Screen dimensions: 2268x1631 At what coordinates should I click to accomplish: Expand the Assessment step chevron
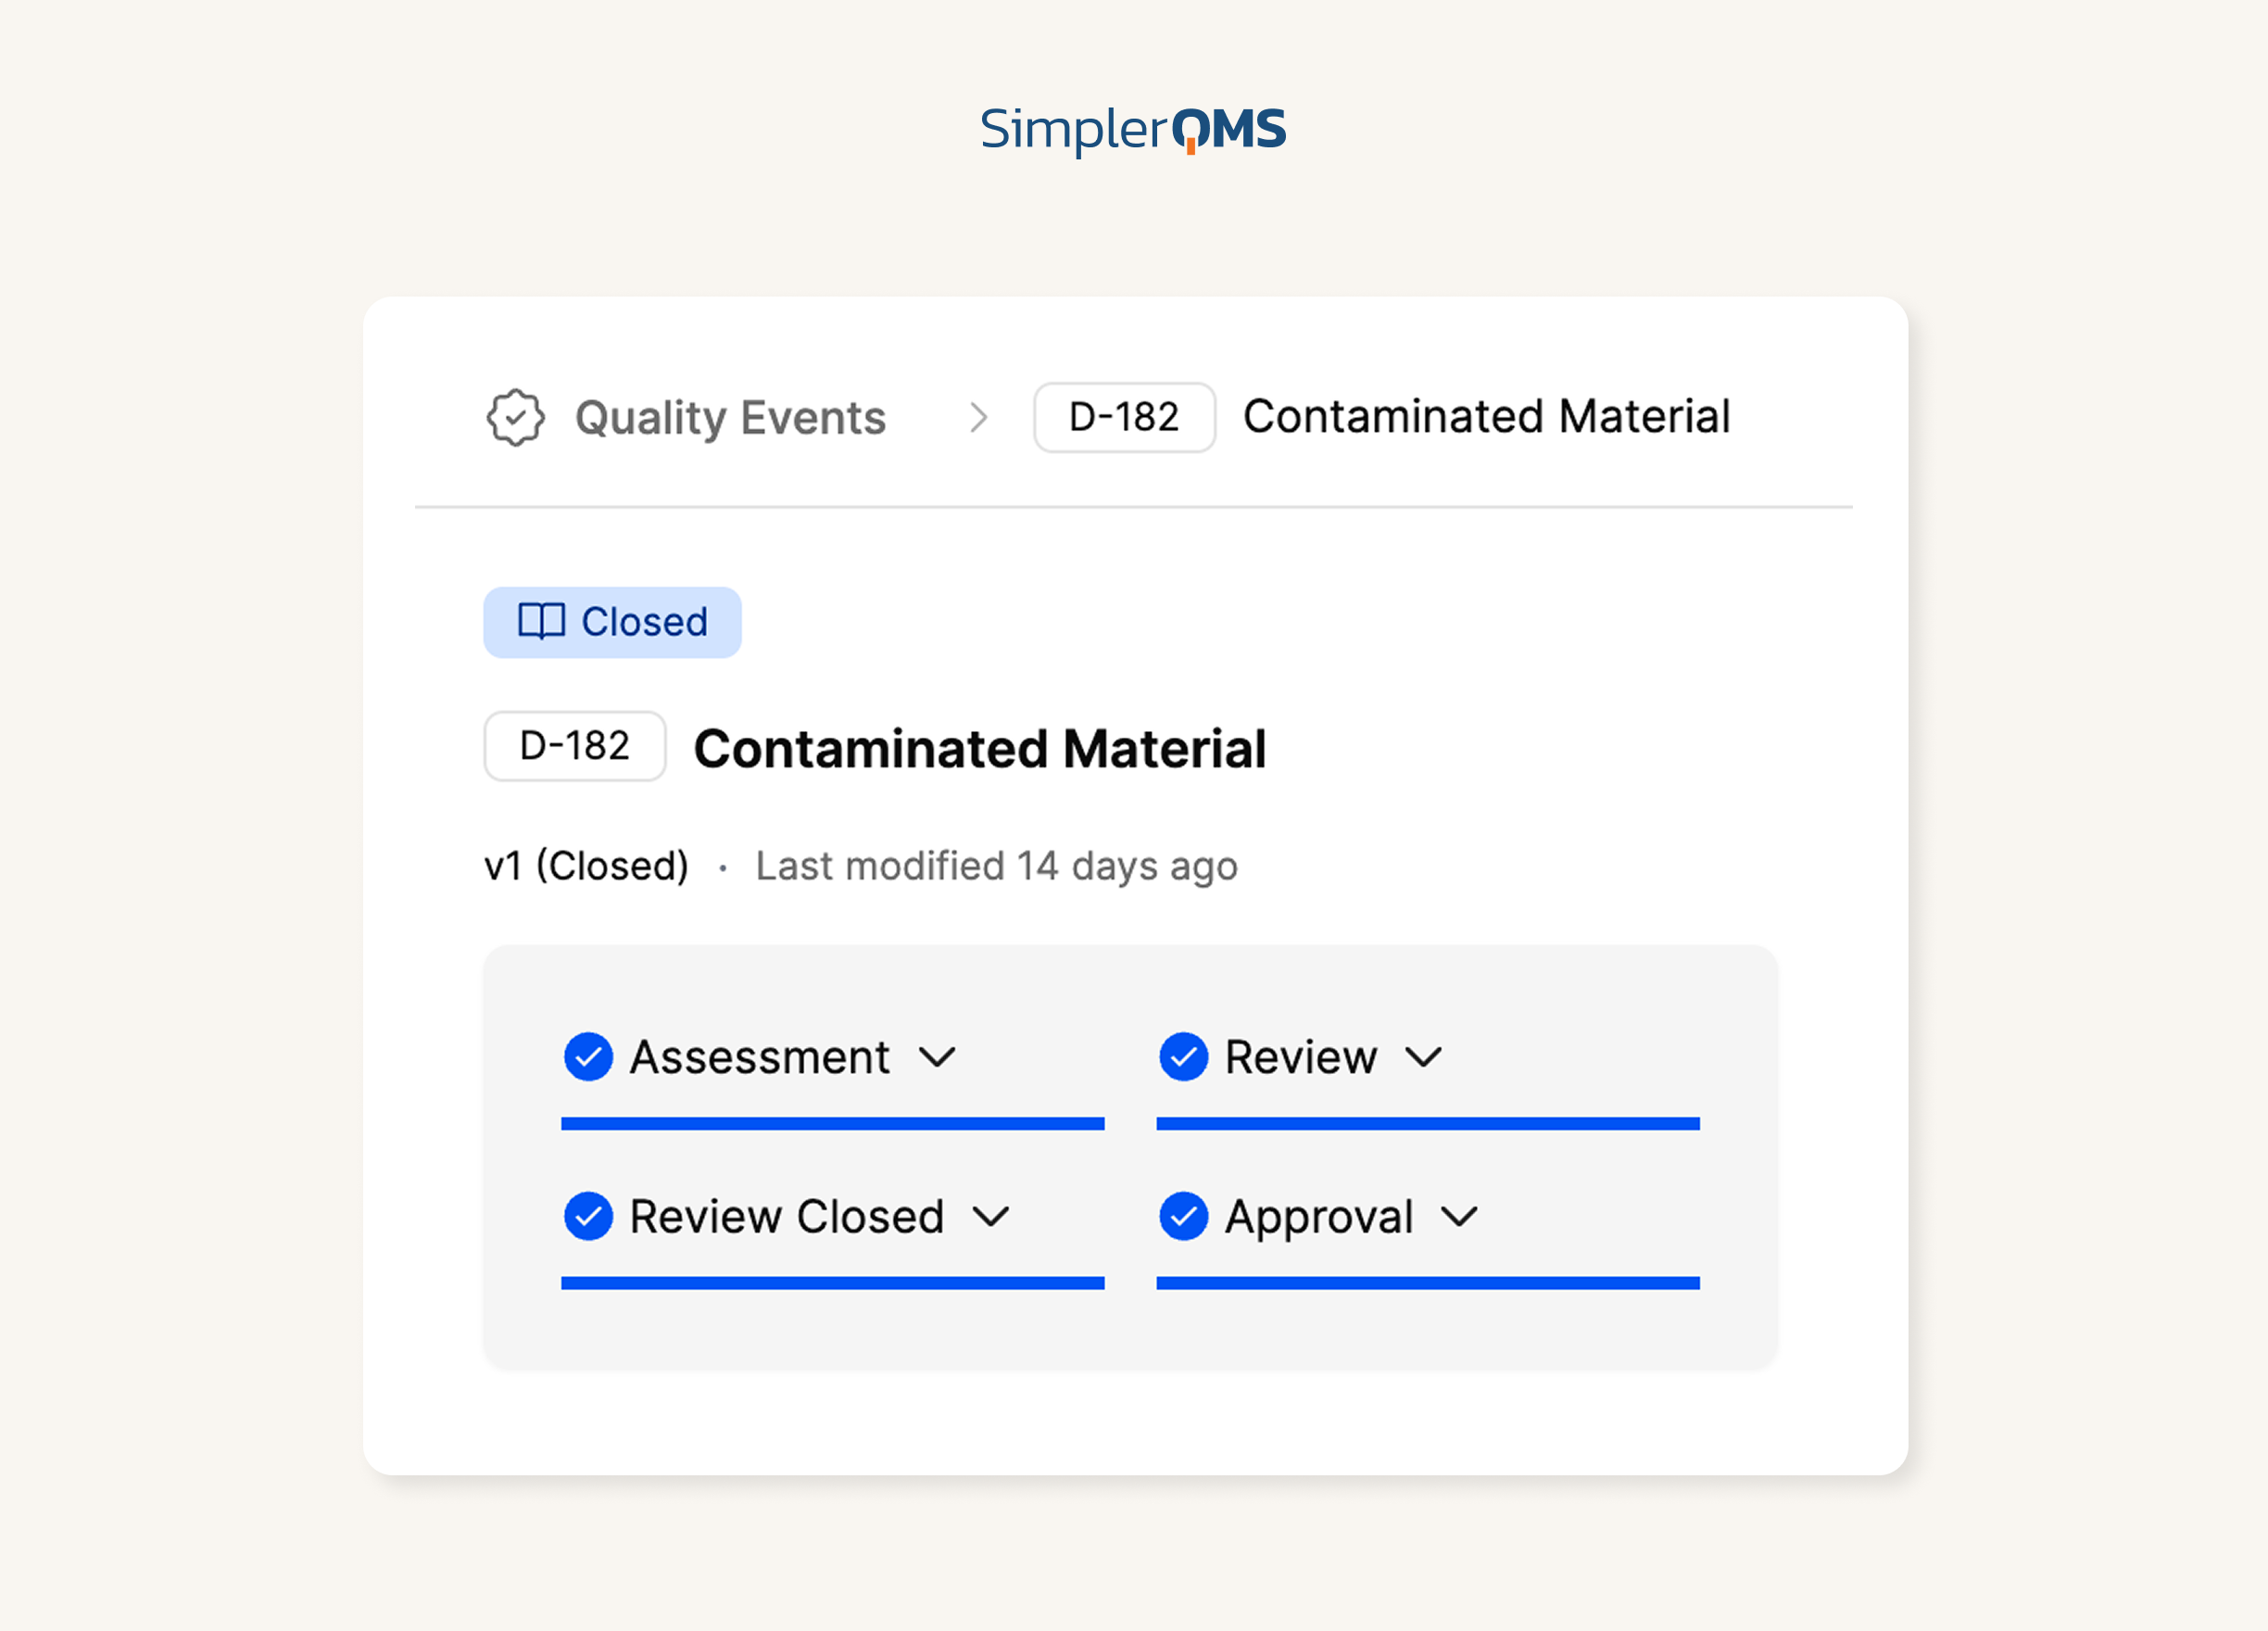[938, 1057]
